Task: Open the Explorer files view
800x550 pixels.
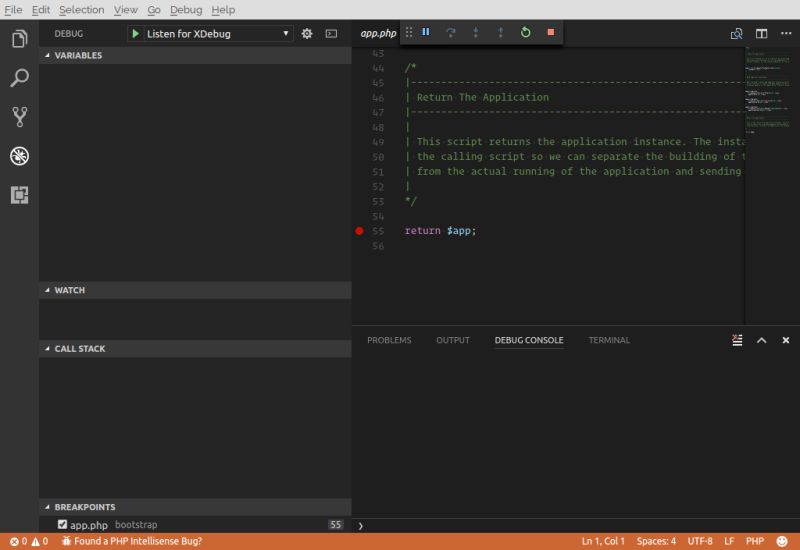Action: (19, 39)
